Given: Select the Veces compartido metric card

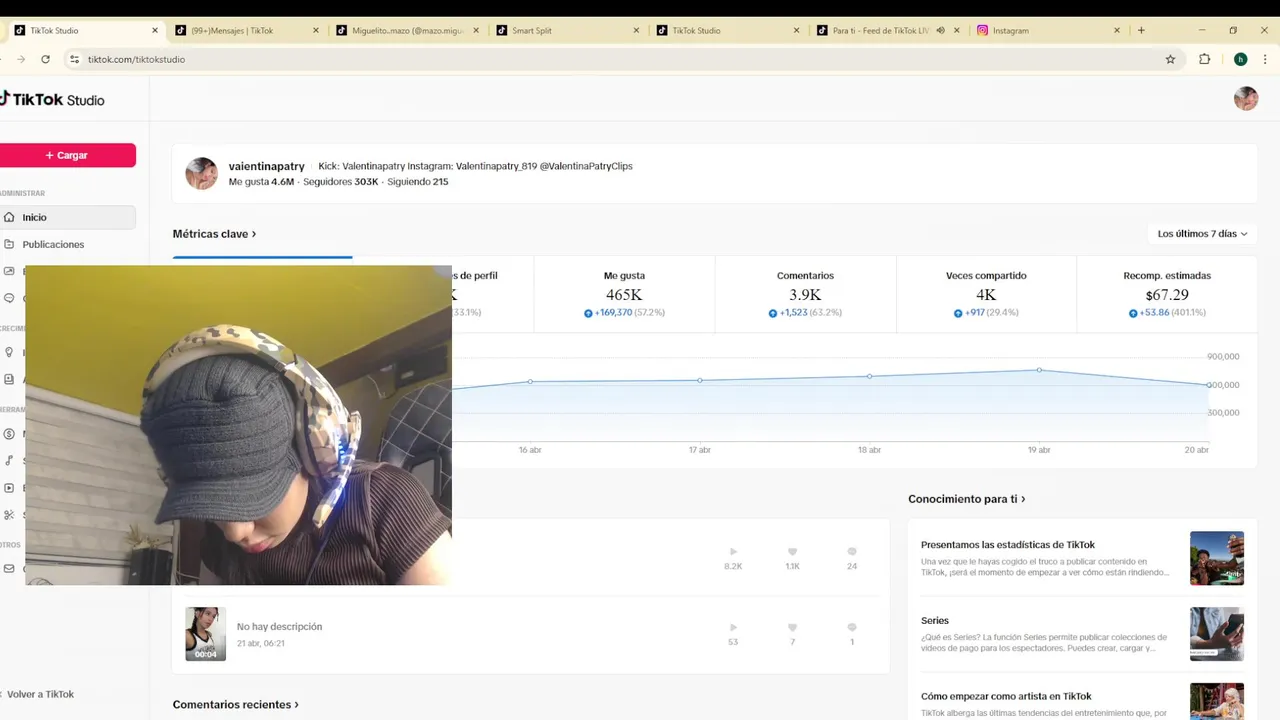Looking at the screenshot, I should 986,294.
